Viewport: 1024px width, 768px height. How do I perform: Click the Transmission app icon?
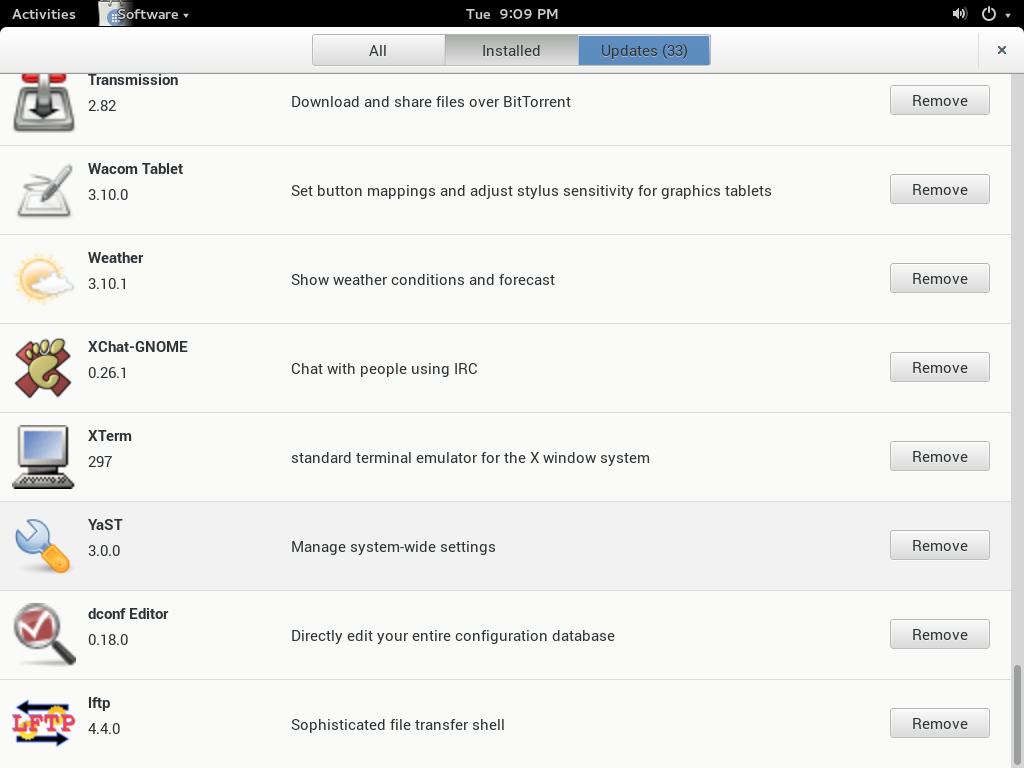pos(44,102)
